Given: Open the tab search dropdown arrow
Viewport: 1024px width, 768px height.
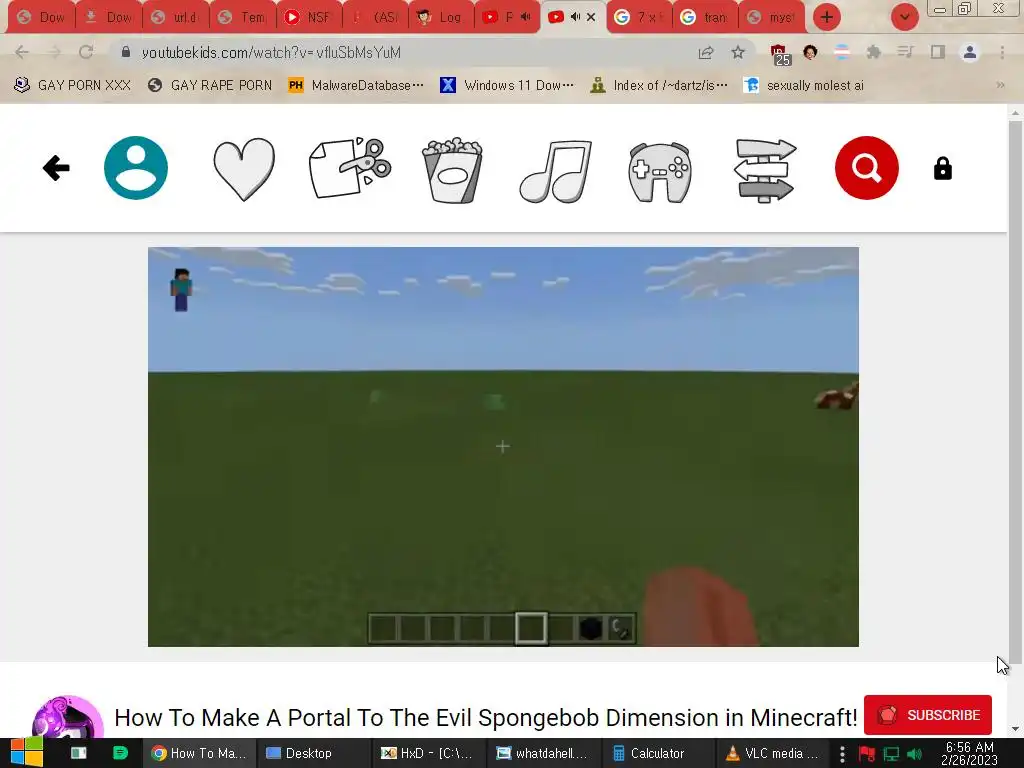Looking at the screenshot, I should tap(904, 17).
